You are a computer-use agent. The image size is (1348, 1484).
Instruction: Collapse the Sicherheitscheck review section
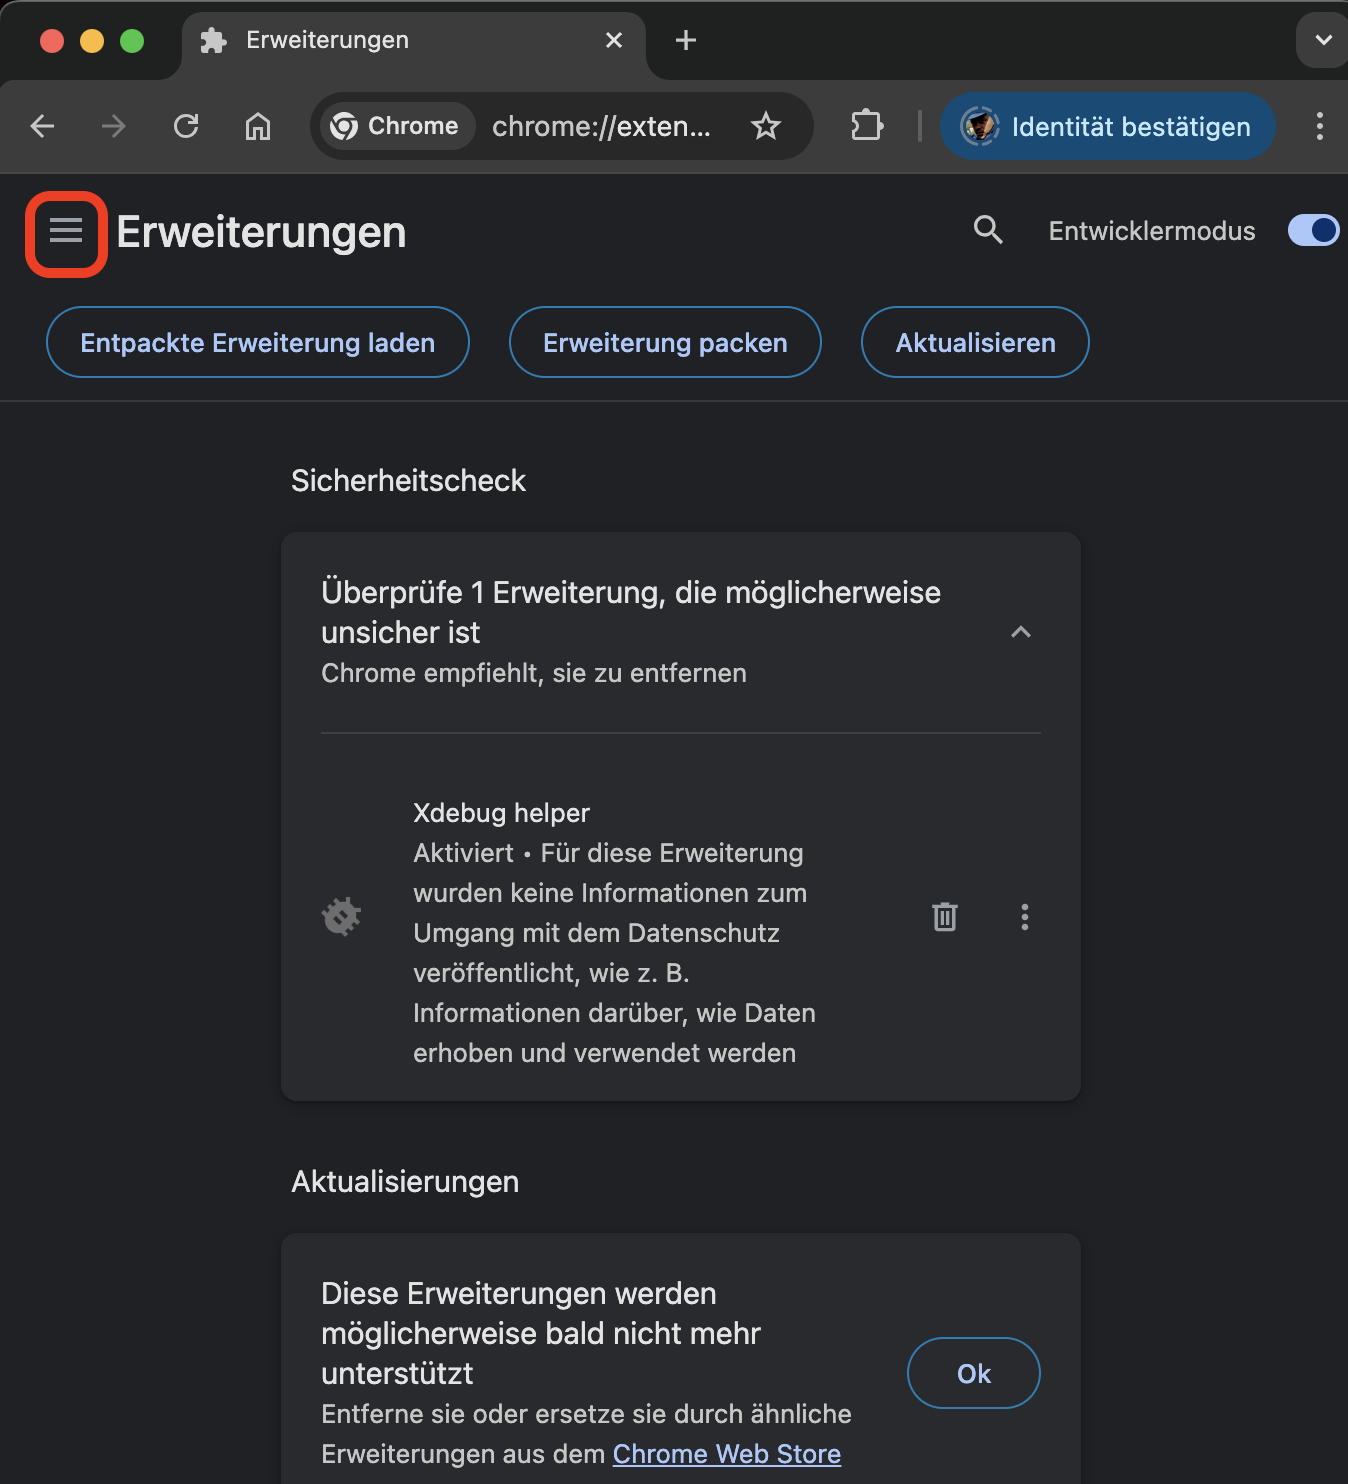coord(1021,632)
